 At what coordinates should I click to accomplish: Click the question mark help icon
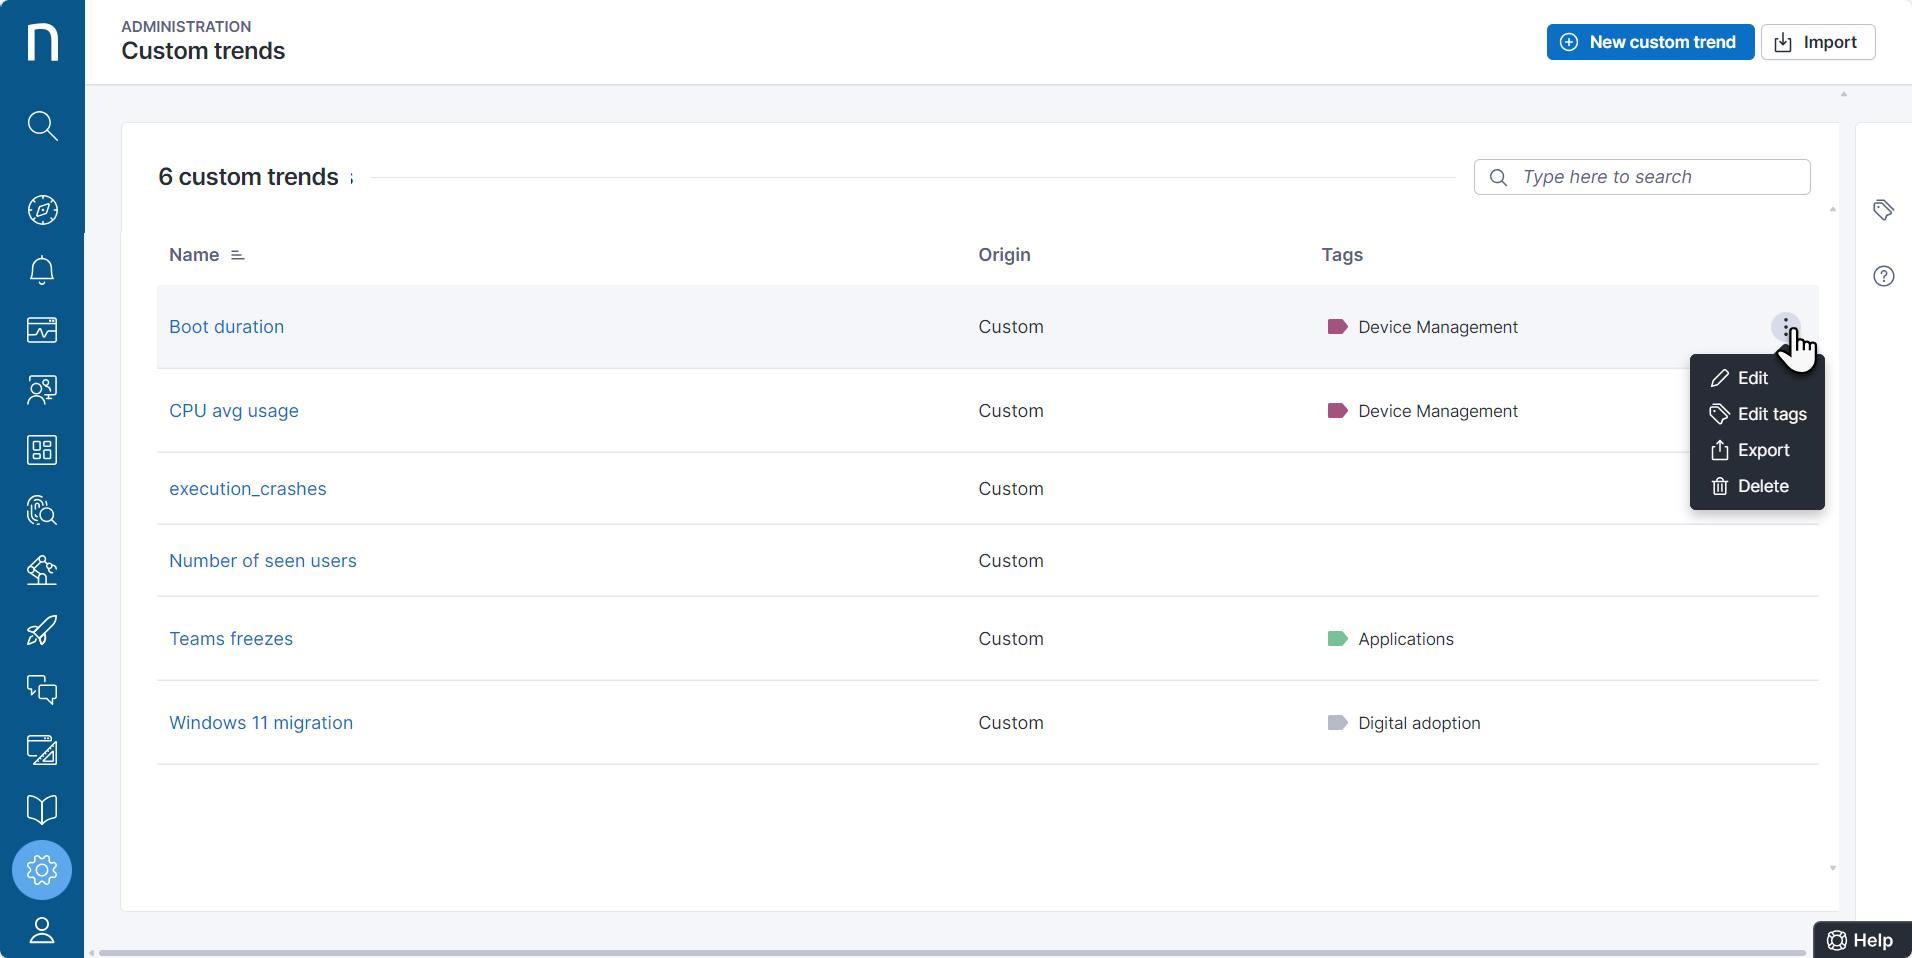1884,276
